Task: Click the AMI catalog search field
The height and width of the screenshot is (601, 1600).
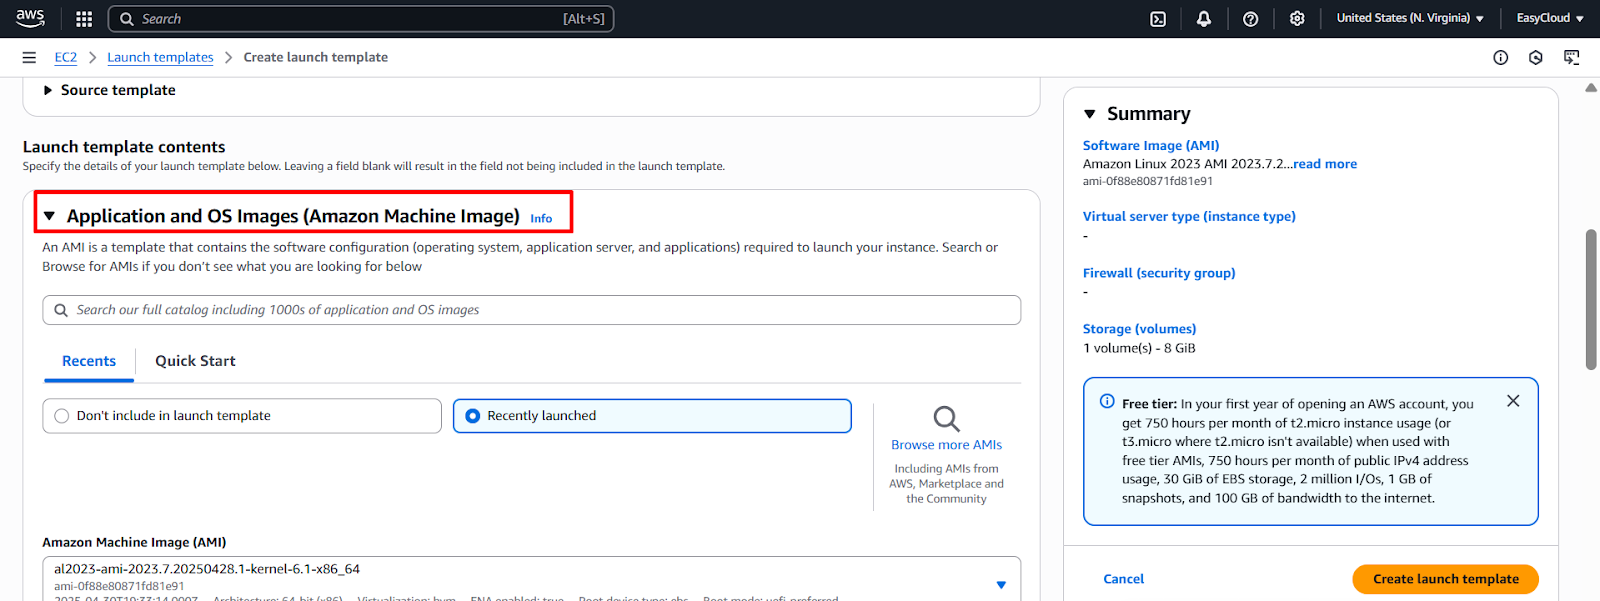Action: 531,310
